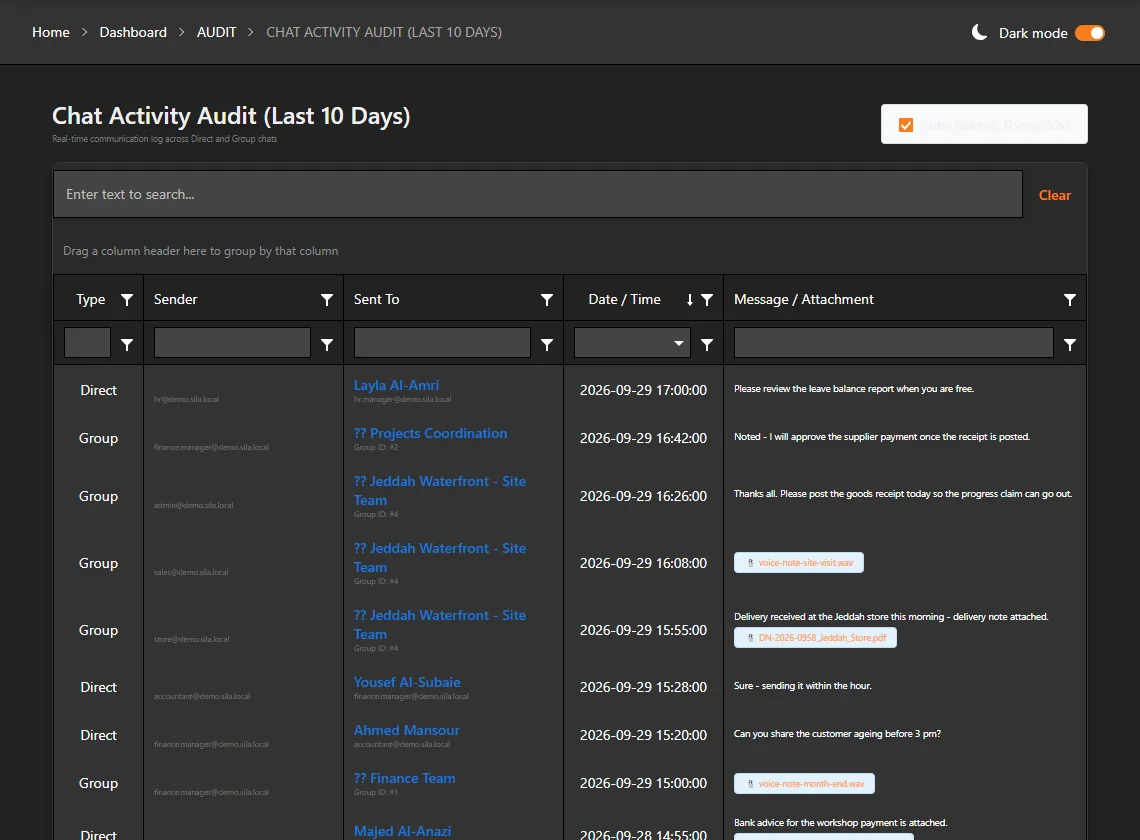The height and width of the screenshot is (840, 1140).
Task: Open voice-note-site-visit.wav attachment
Action: [x=799, y=563]
